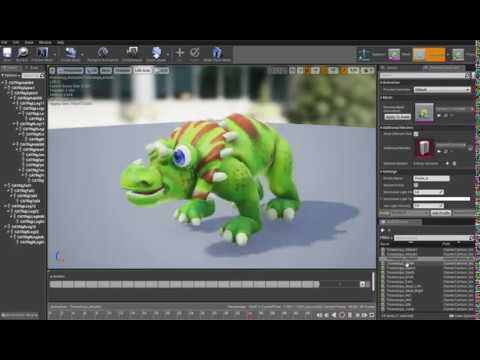Click the Save icon in the toolbar
The width and height of the screenshot is (480, 360).
click(x=7, y=53)
